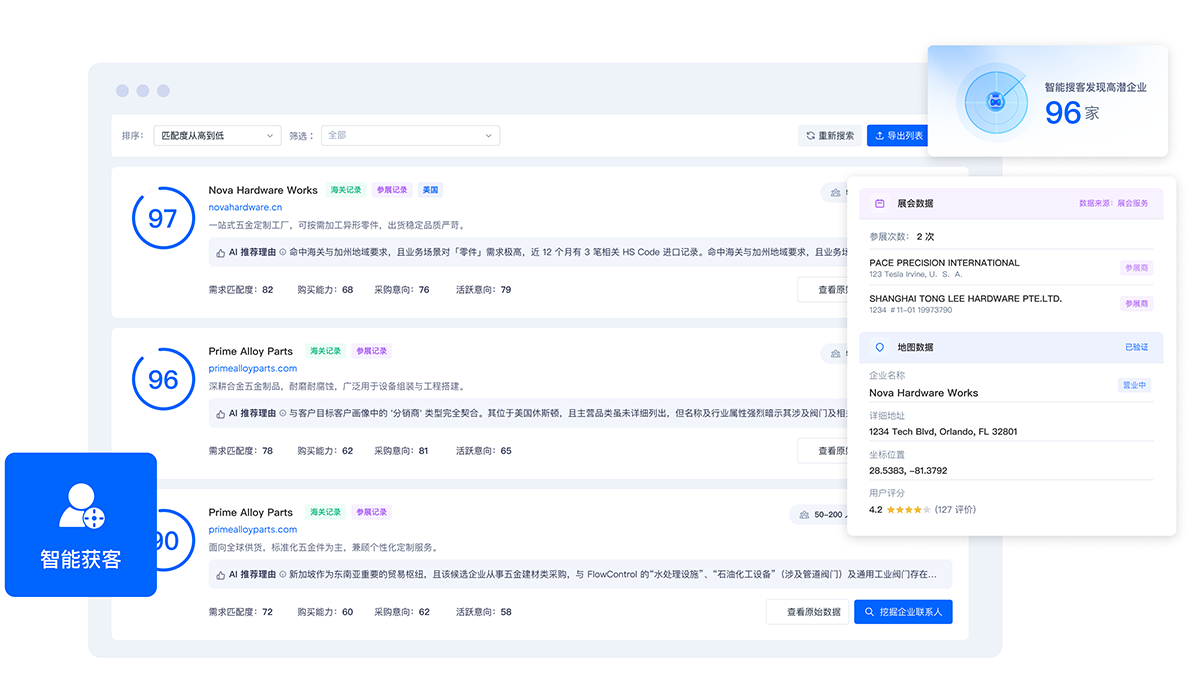The height and width of the screenshot is (686, 1200).
Task: Click the 营业中 status badge
Action: [1135, 385]
